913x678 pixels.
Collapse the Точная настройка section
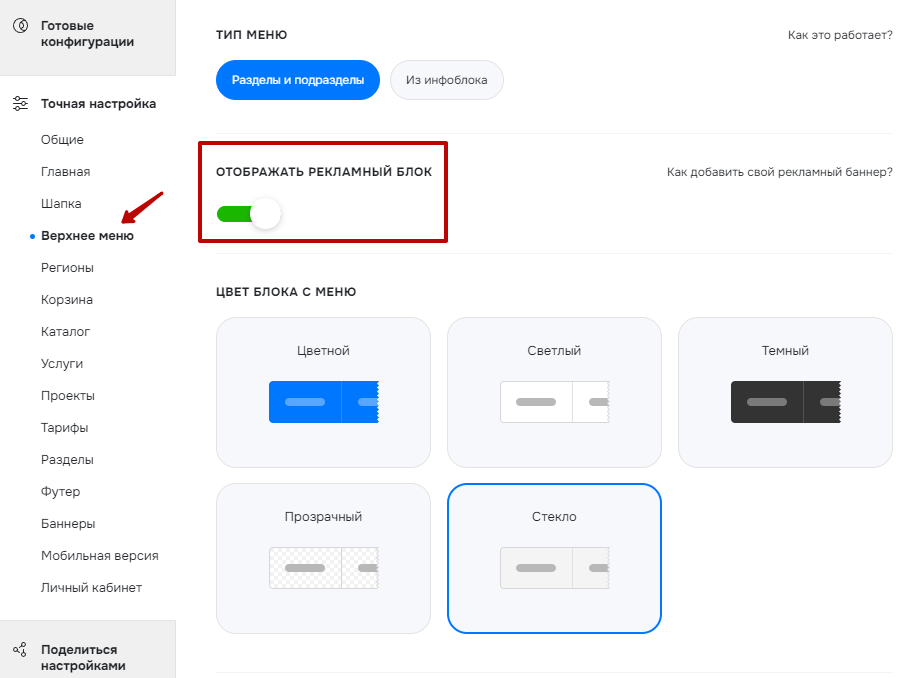coord(98,104)
